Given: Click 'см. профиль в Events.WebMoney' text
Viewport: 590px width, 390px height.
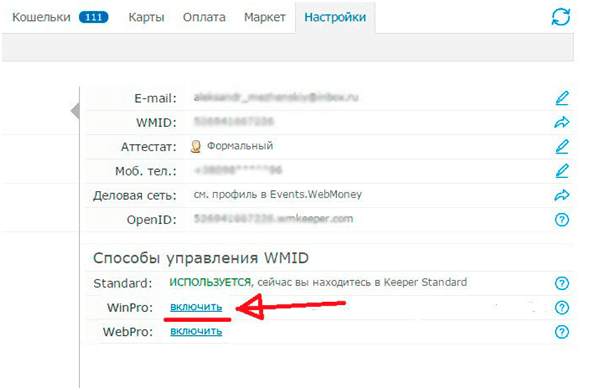Looking at the screenshot, I should tap(278, 195).
